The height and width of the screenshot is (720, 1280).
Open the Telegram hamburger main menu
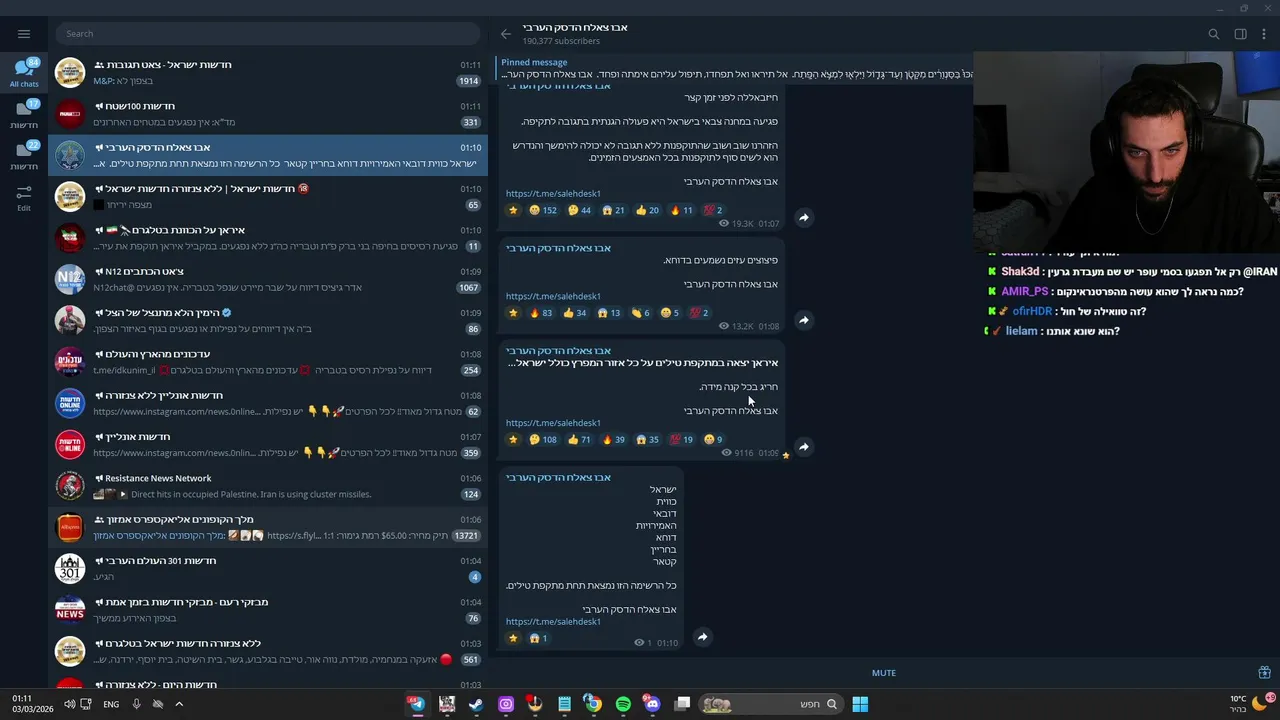[x=24, y=33]
